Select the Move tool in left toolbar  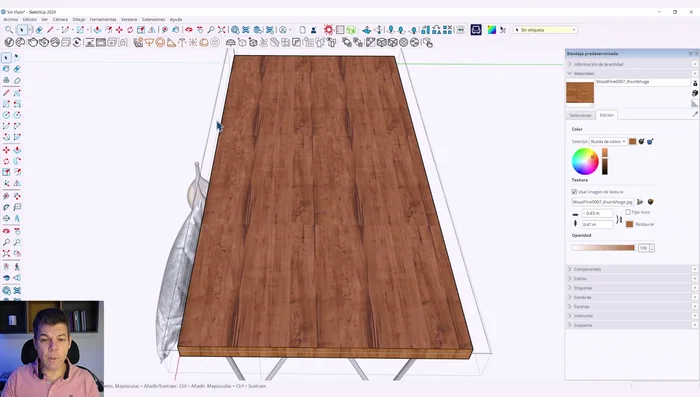coord(6,150)
